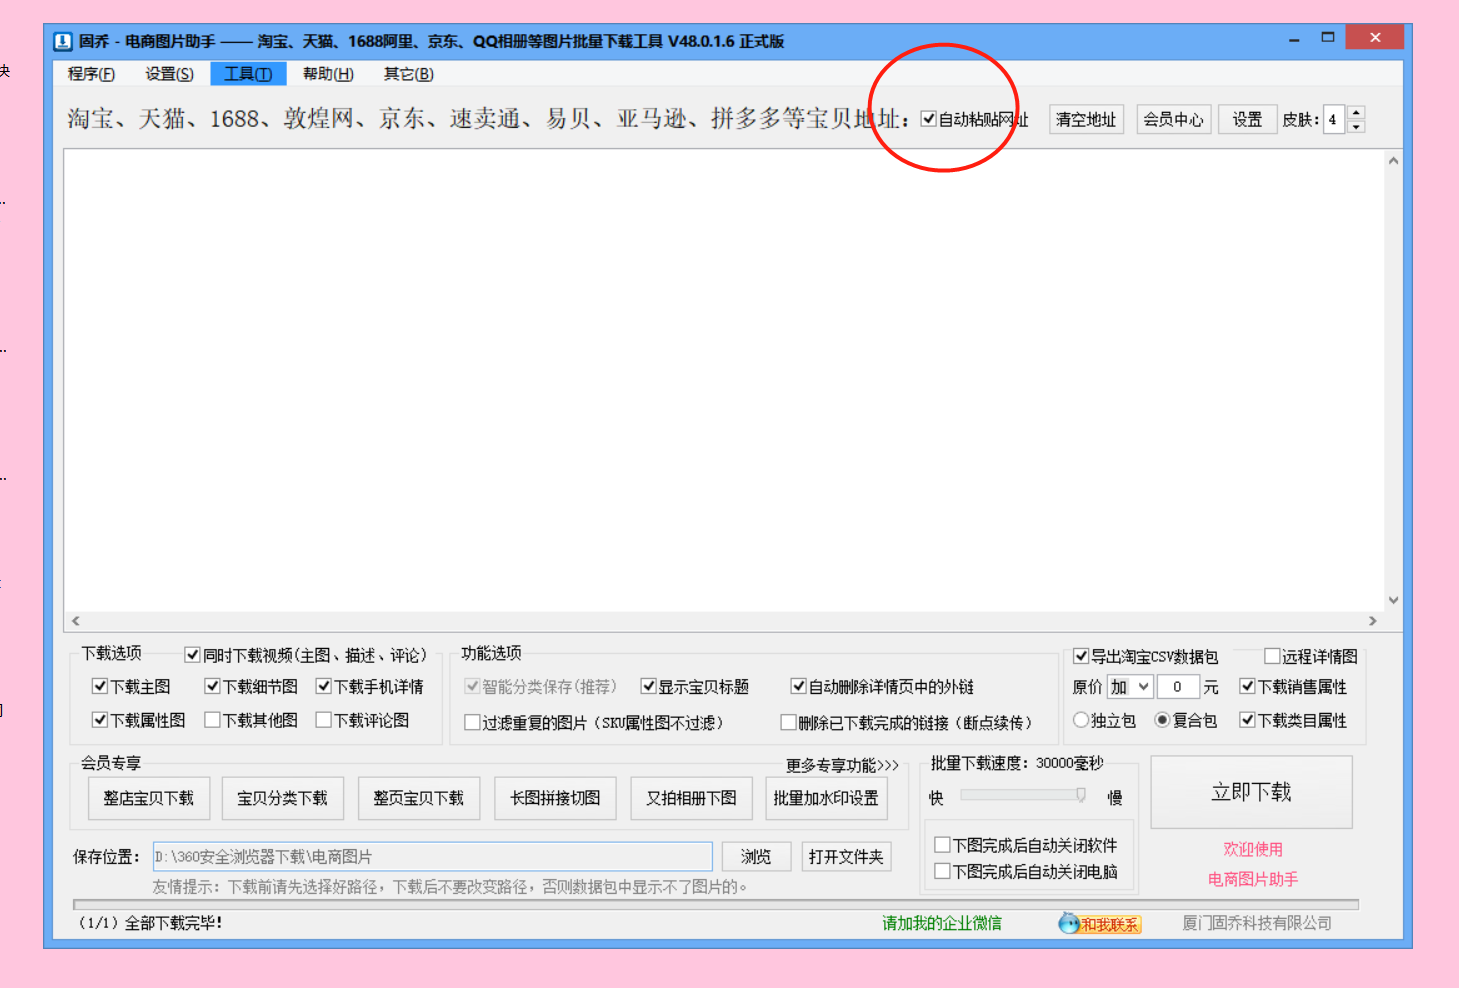The image size is (1459, 988).
Task: Select the 独立包 radio button
Action: (1081, 720)
